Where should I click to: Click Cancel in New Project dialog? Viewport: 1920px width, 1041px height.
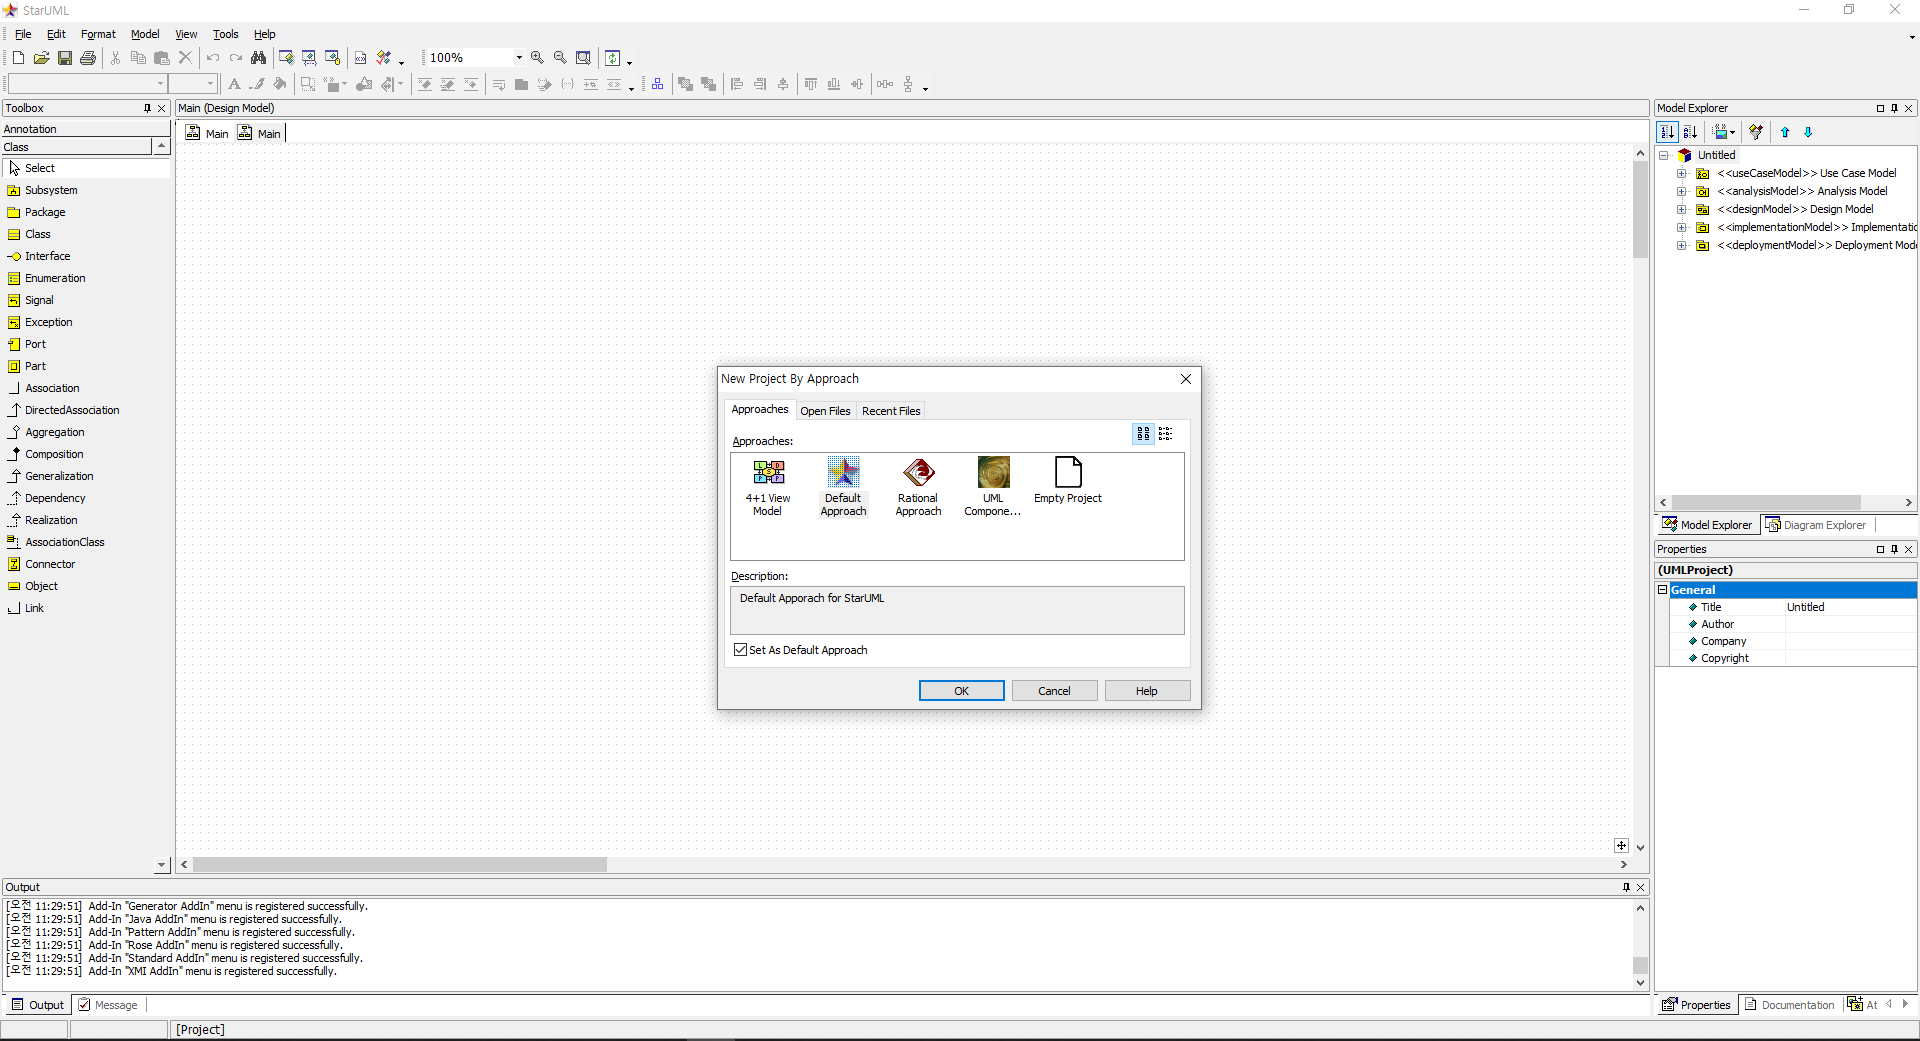(x=1054, y=691)
